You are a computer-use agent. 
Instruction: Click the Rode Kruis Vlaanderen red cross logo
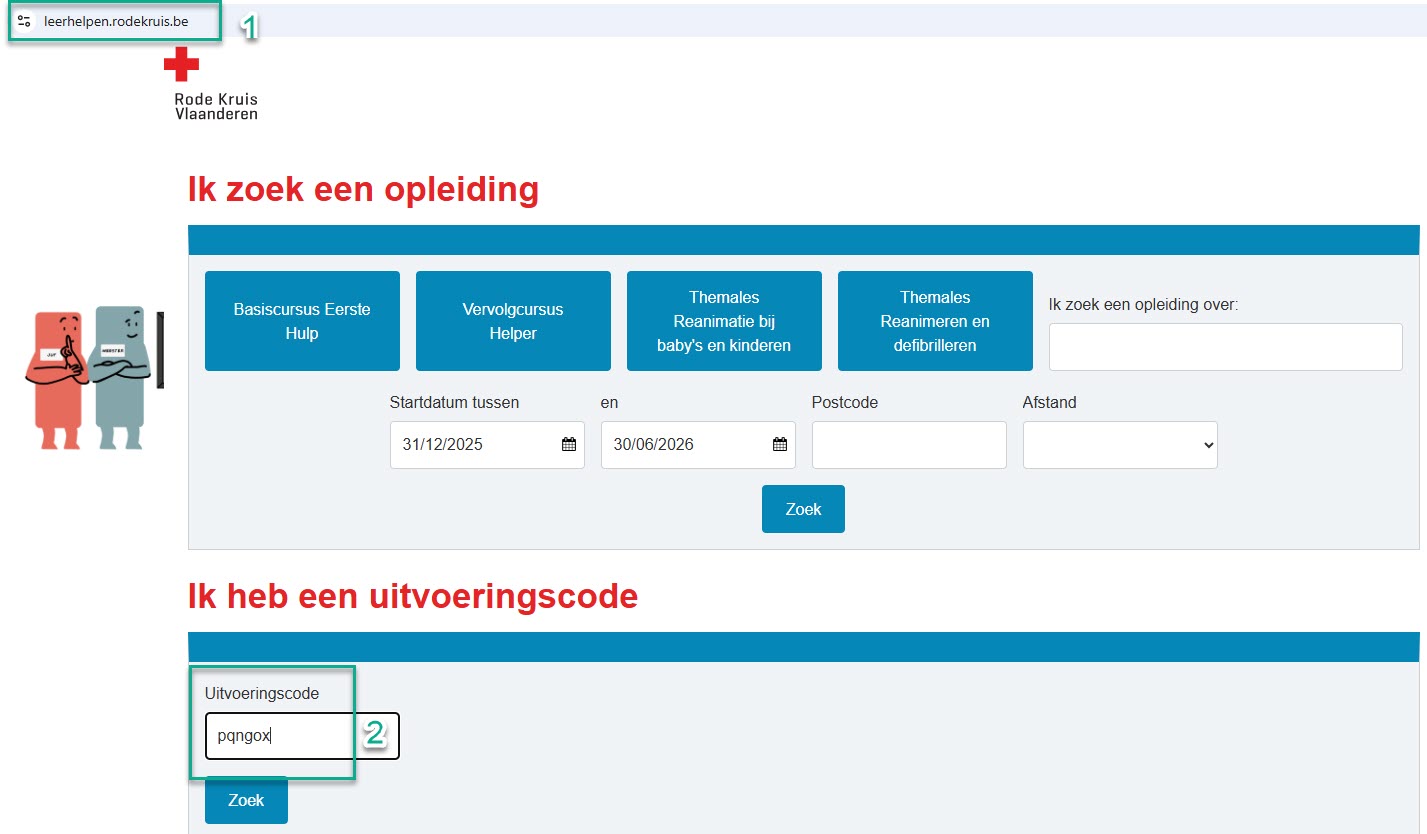tap(182, 64)
